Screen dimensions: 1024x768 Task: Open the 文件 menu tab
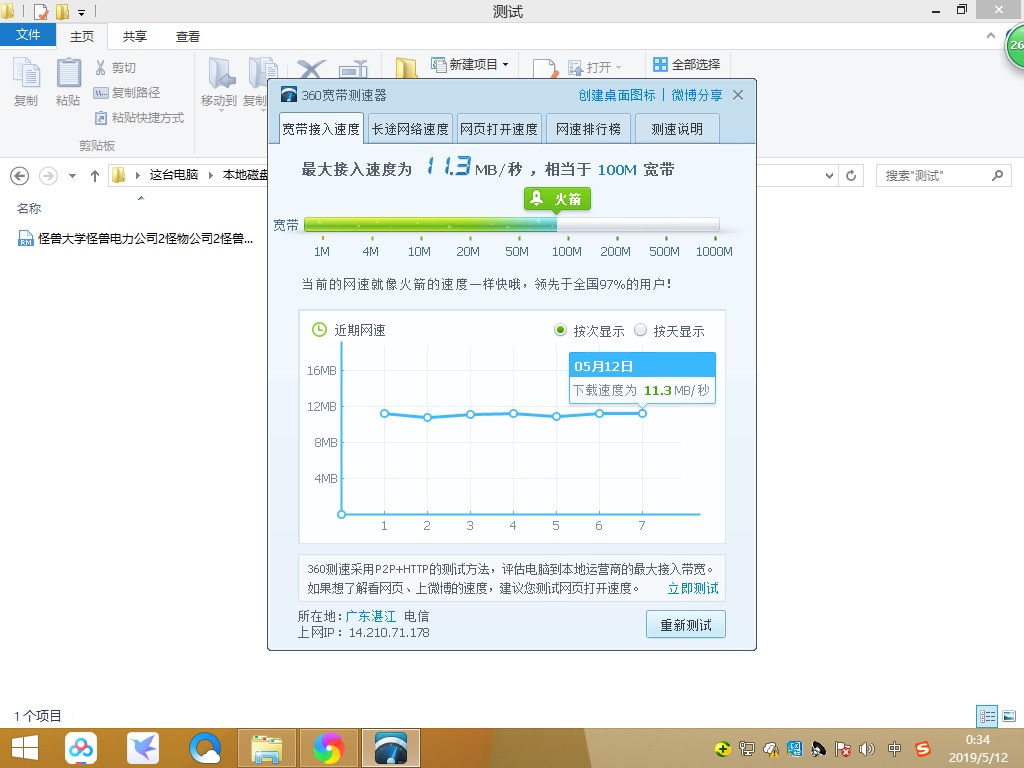coord(28,35)
